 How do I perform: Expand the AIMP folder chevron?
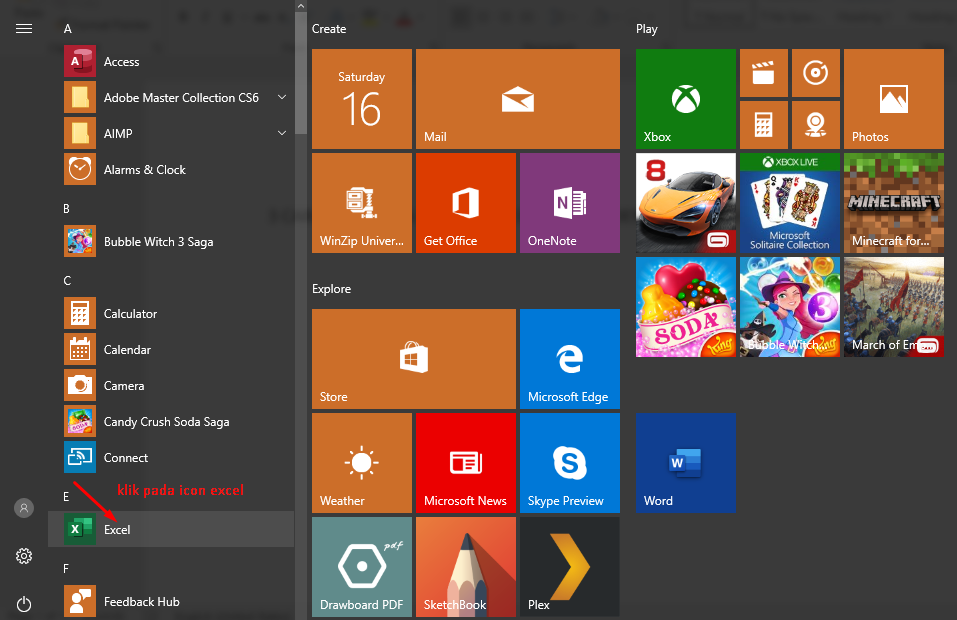click(x=282, y=133)
